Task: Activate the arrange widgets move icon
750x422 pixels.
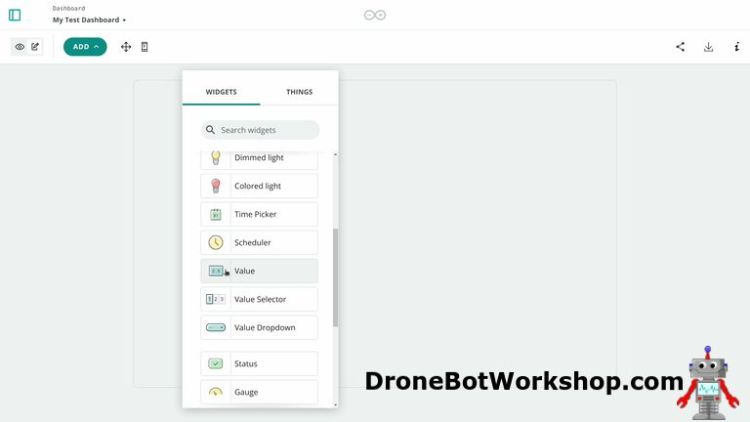Action: tap(126, 47)
